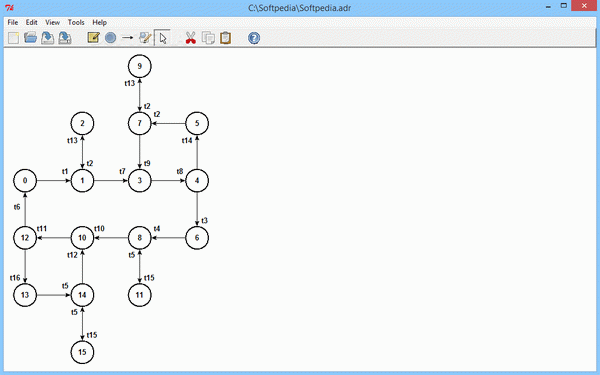Screen dimensions: 600x375
Task: Select graph node 9
Action: point(140,66)
